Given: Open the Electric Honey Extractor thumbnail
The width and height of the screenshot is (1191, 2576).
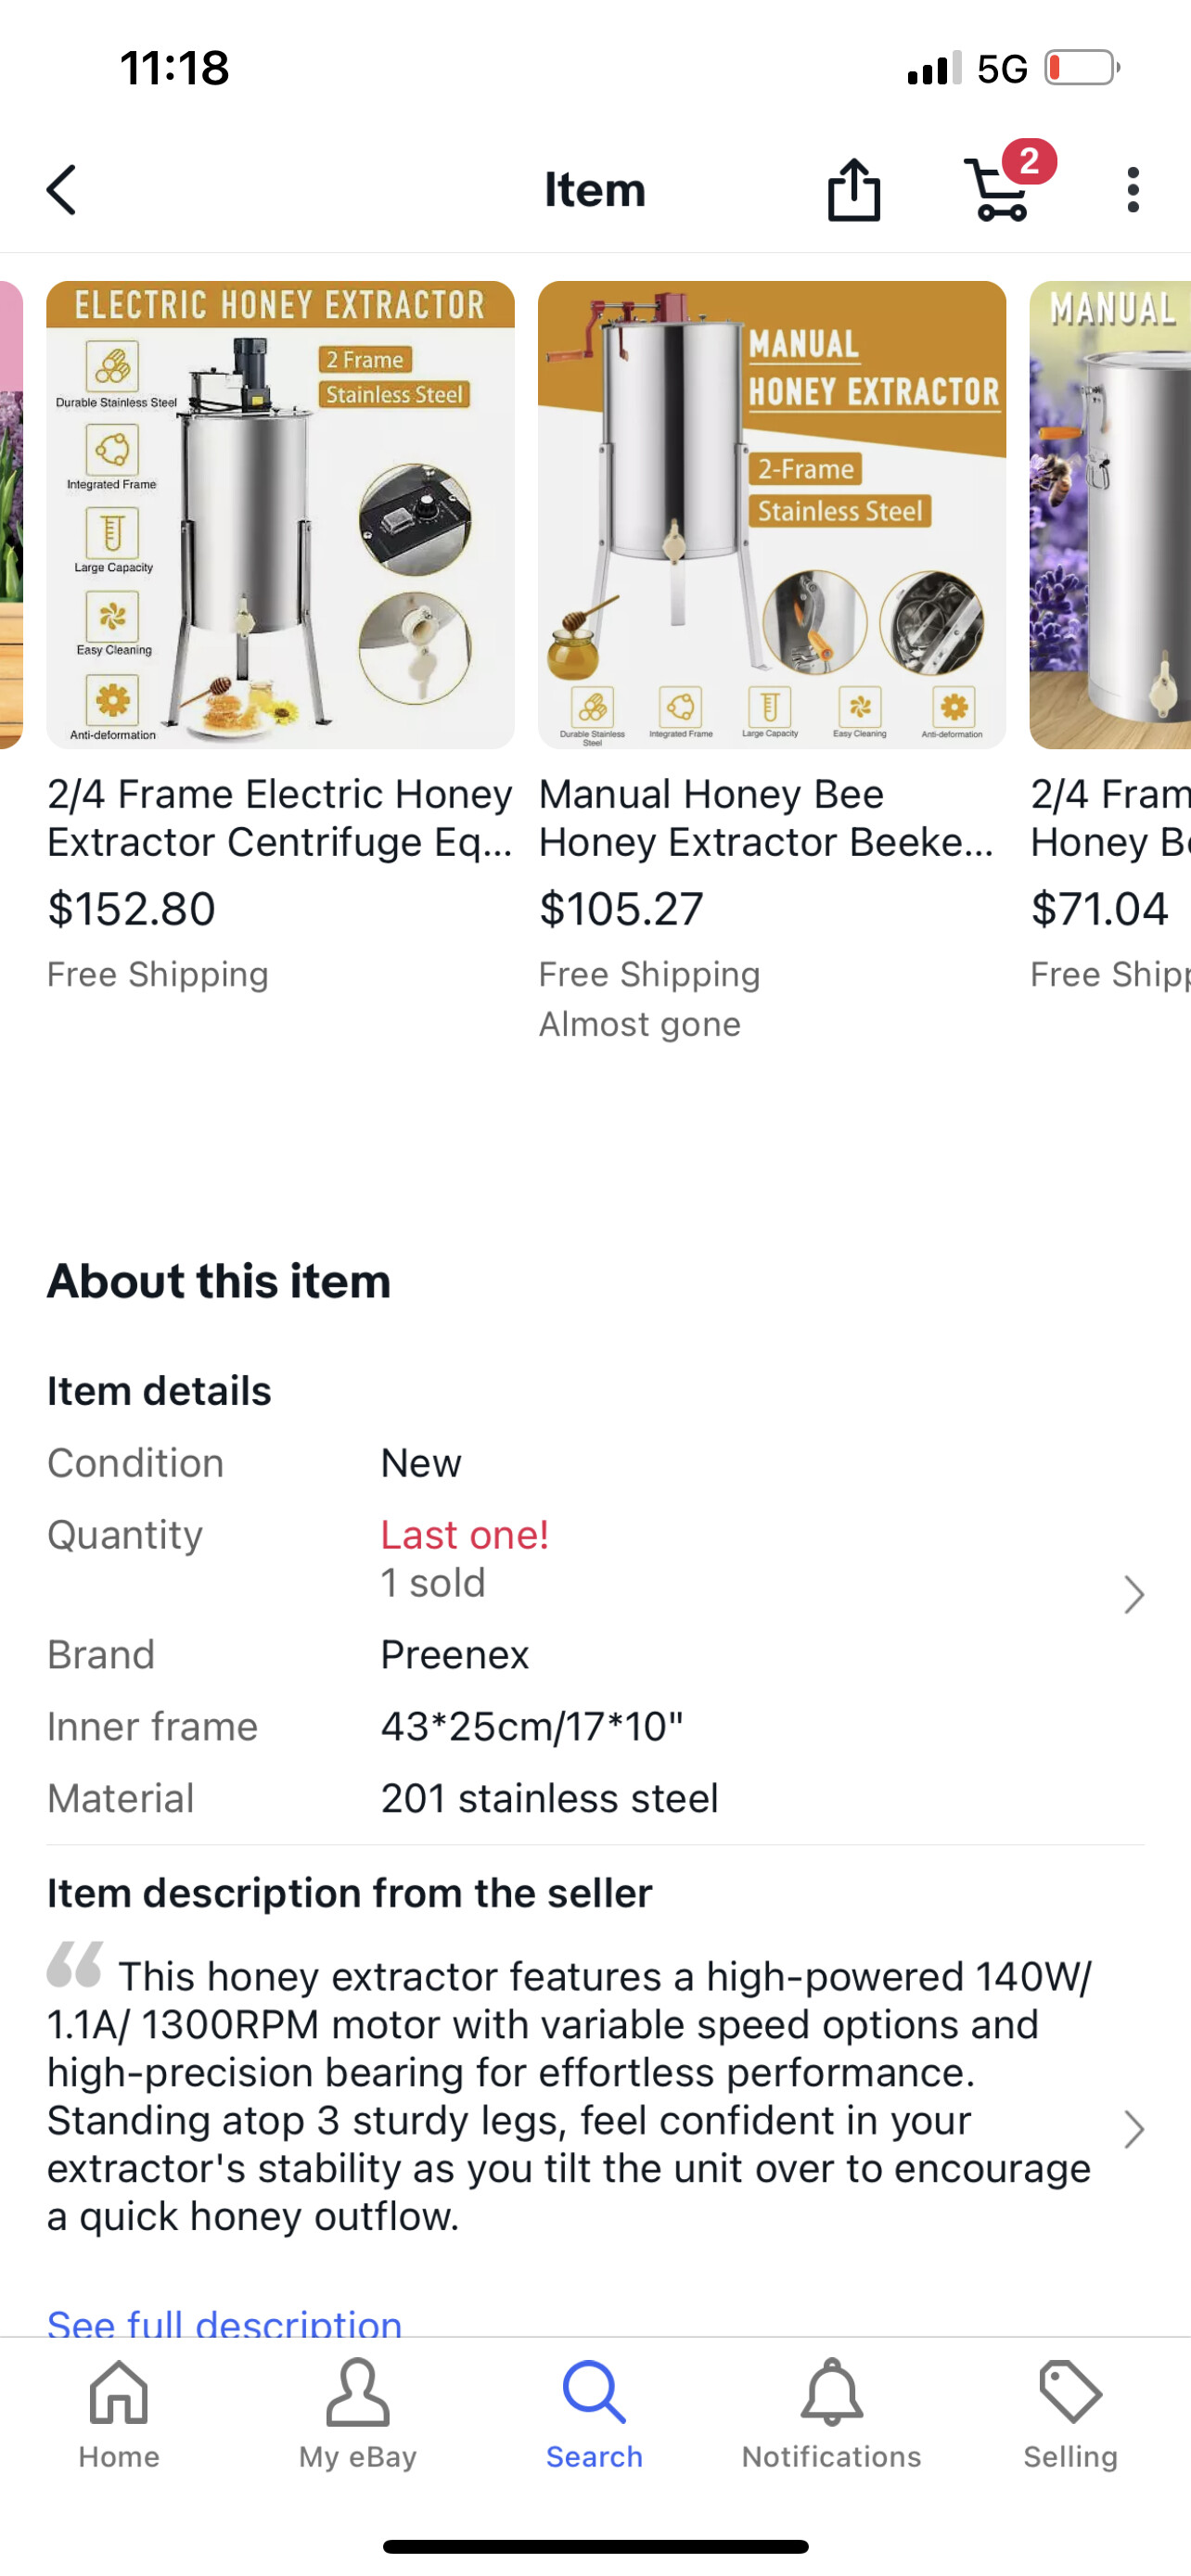Looking at the screenshot, I should [280, 515].
